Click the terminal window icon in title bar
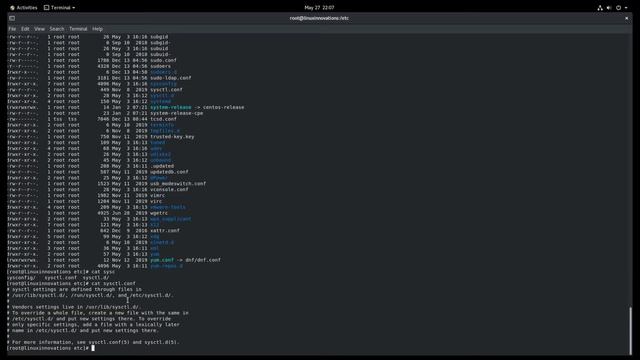This screenshot has height=360, width=640. click(12, 18)
